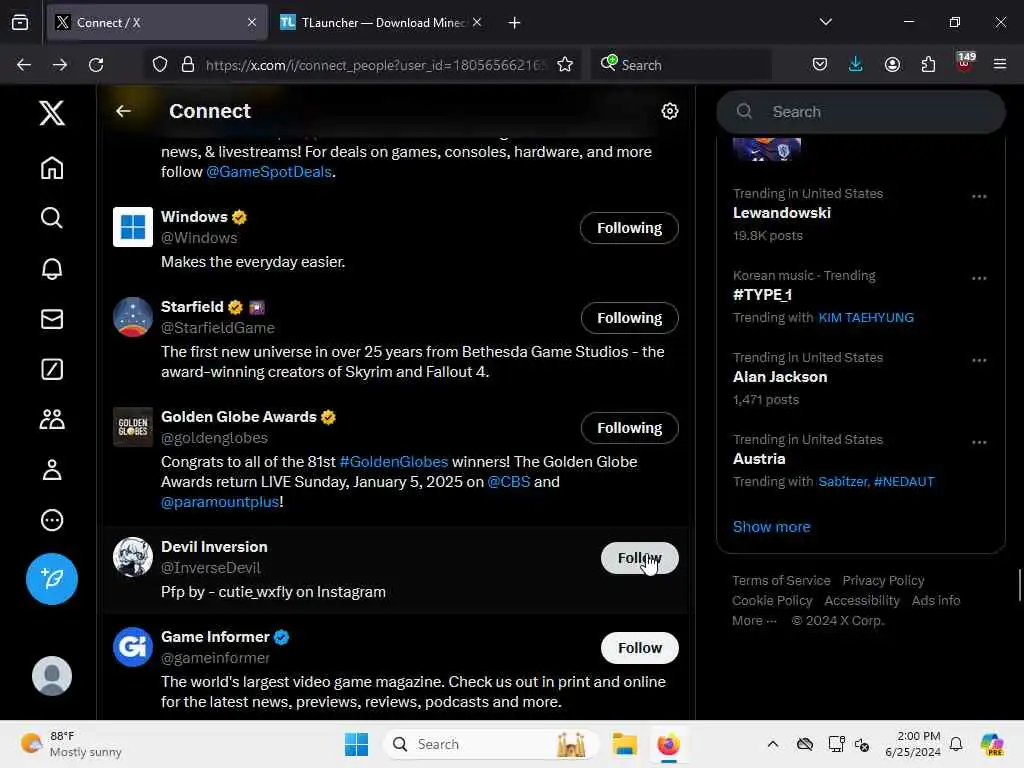Open Windows profile avatar
Image resolution: width=1024 pixels, height=768 pixels.
[x=133, y=227]
